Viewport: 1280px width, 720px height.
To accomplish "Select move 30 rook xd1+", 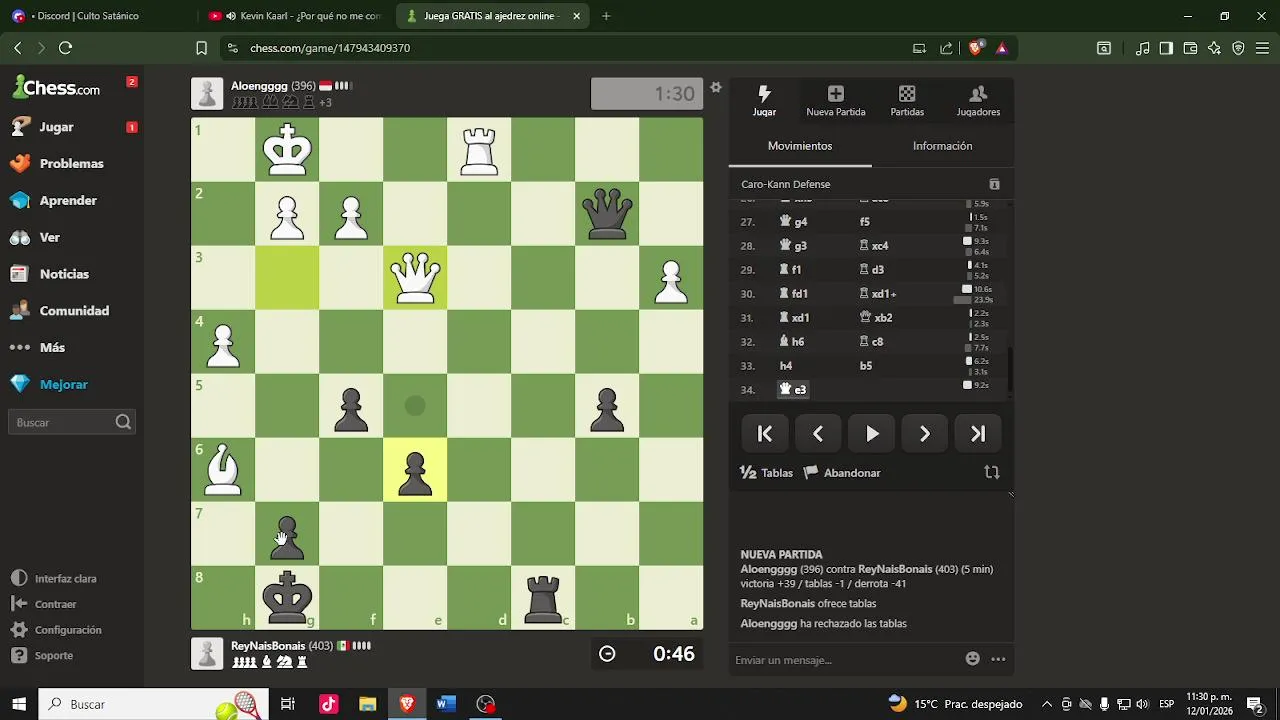I will pos(878,294).
